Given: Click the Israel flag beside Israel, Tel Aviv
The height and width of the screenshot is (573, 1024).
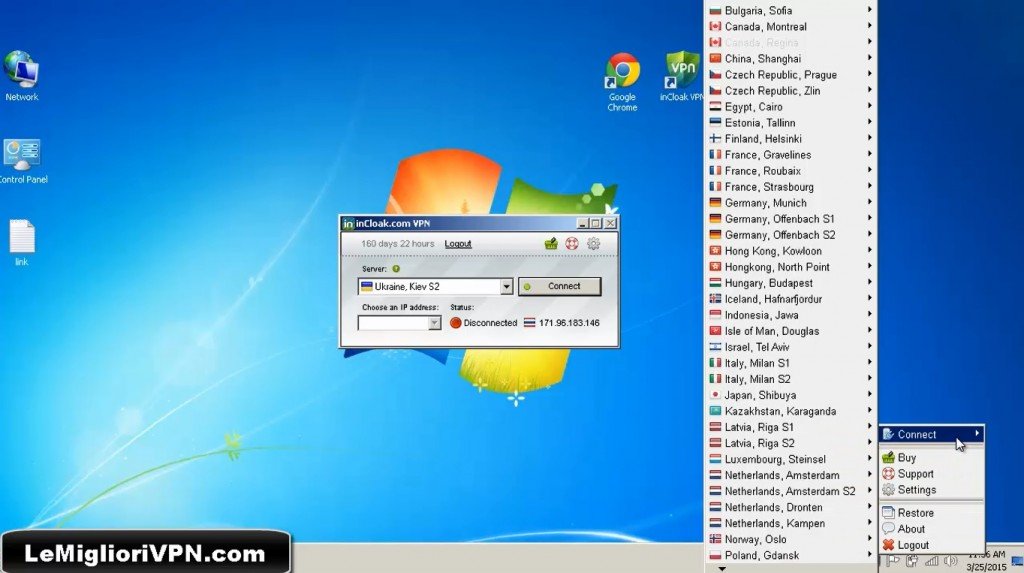Looking at the screenshot, I should [x=715, y=347].
